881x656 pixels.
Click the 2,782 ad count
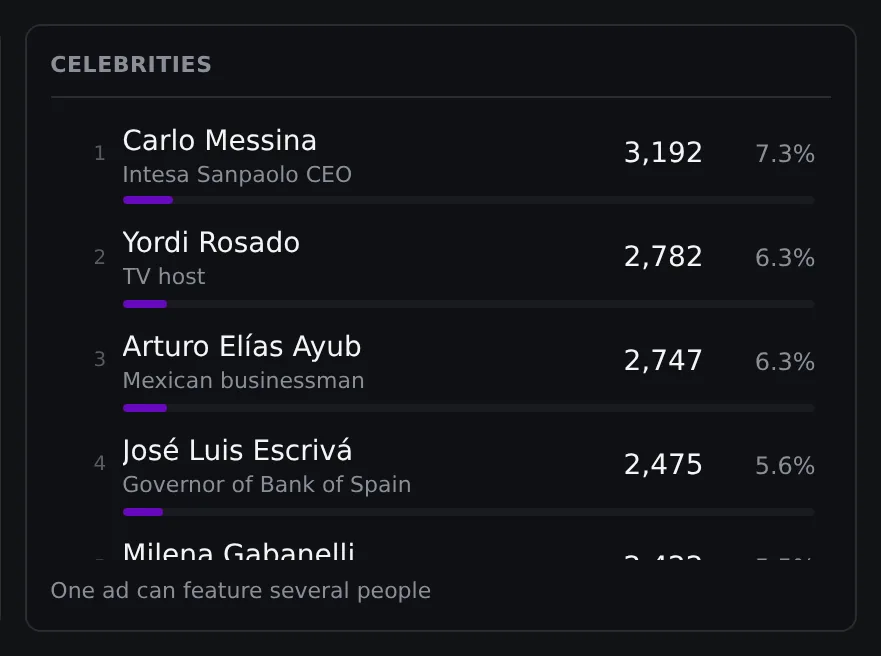(x=663, y=257)
